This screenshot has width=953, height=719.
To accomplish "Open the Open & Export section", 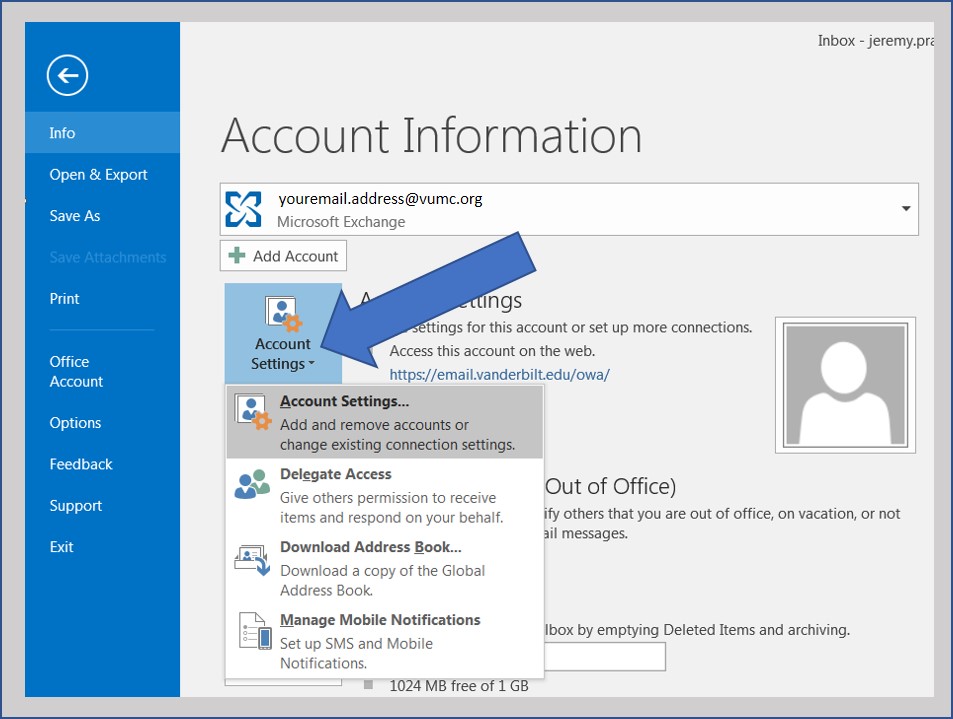I will click(x=102, y=174).
